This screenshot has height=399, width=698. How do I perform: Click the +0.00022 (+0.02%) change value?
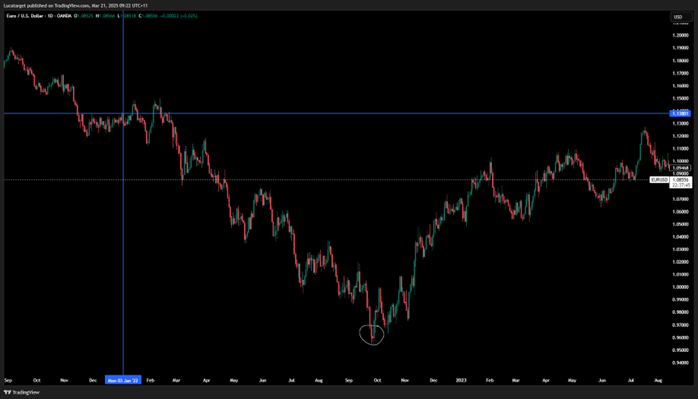pyautogui.click(x=179, y=16)
